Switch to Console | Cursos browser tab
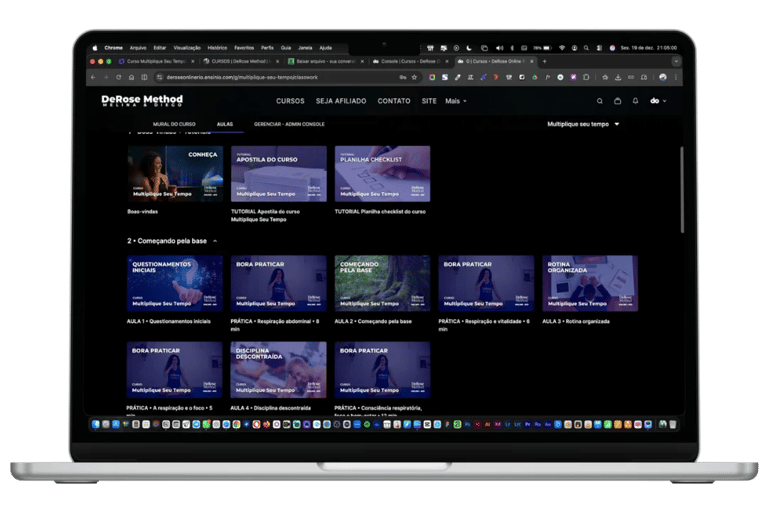This screenshot has width=768, height=512. [408, 61]
